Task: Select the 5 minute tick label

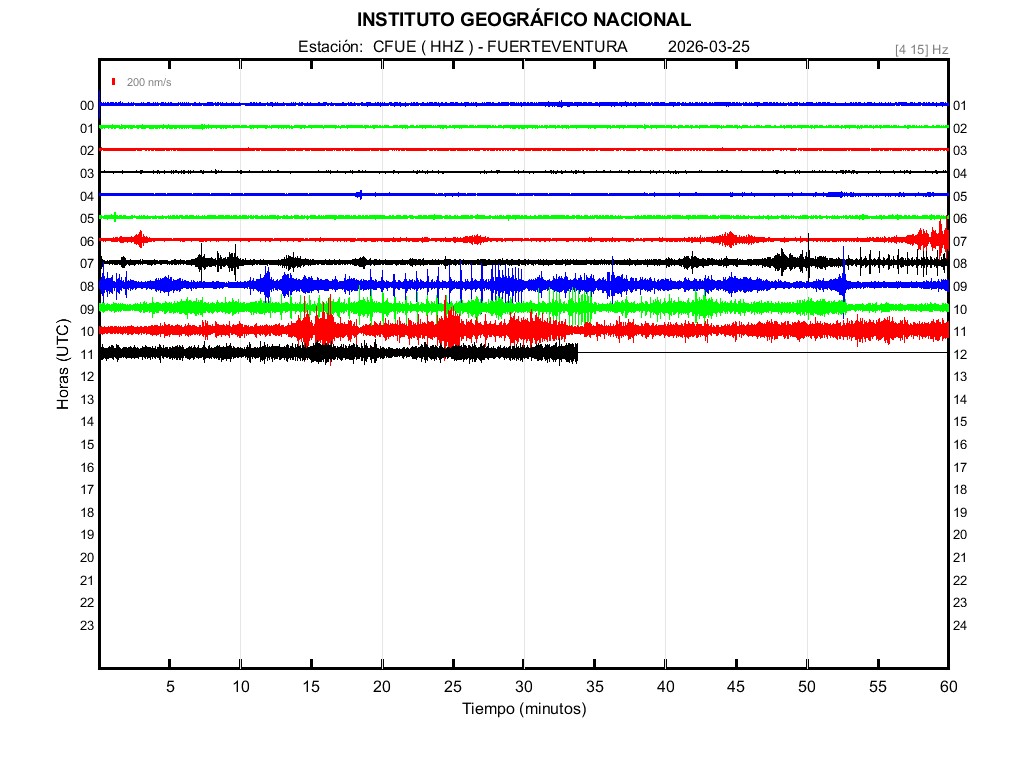Action: pos(170,686)
